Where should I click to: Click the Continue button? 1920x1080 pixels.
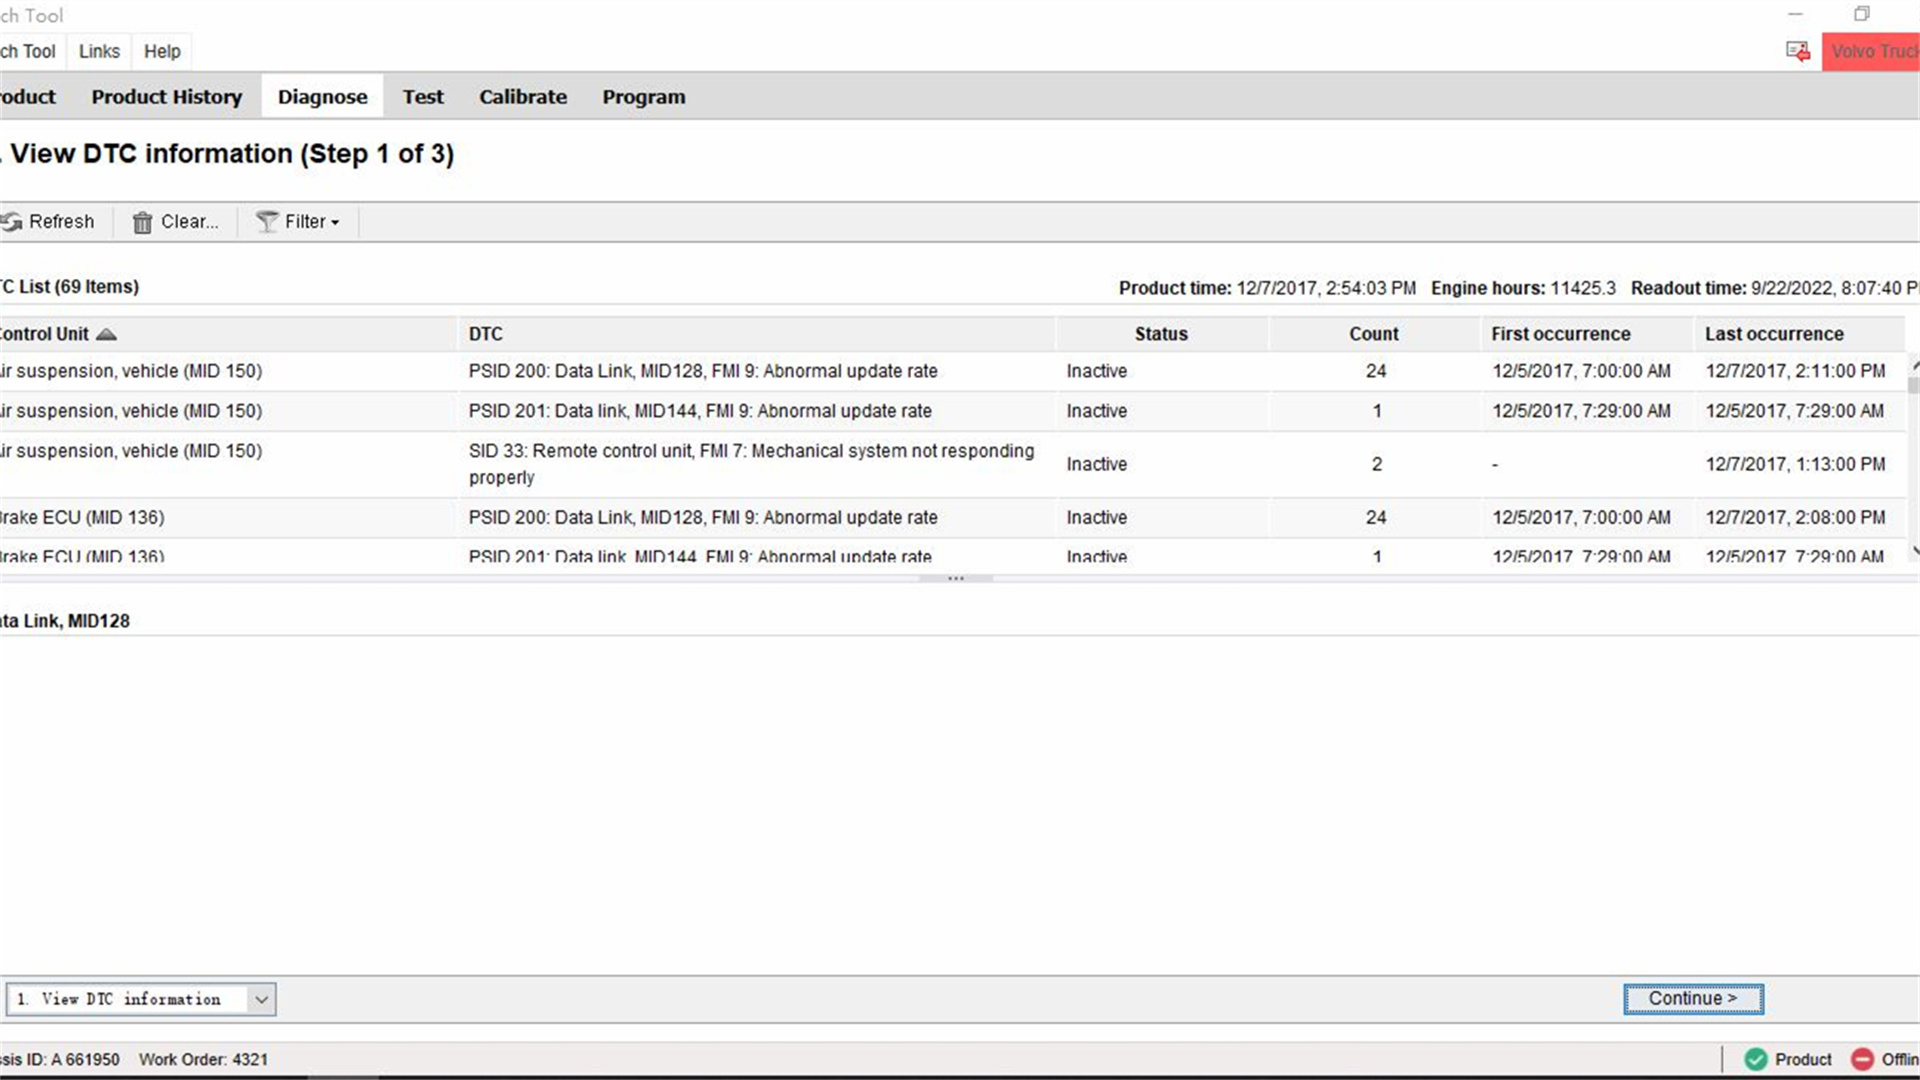pyautogui.click(x=1693, y=999)
